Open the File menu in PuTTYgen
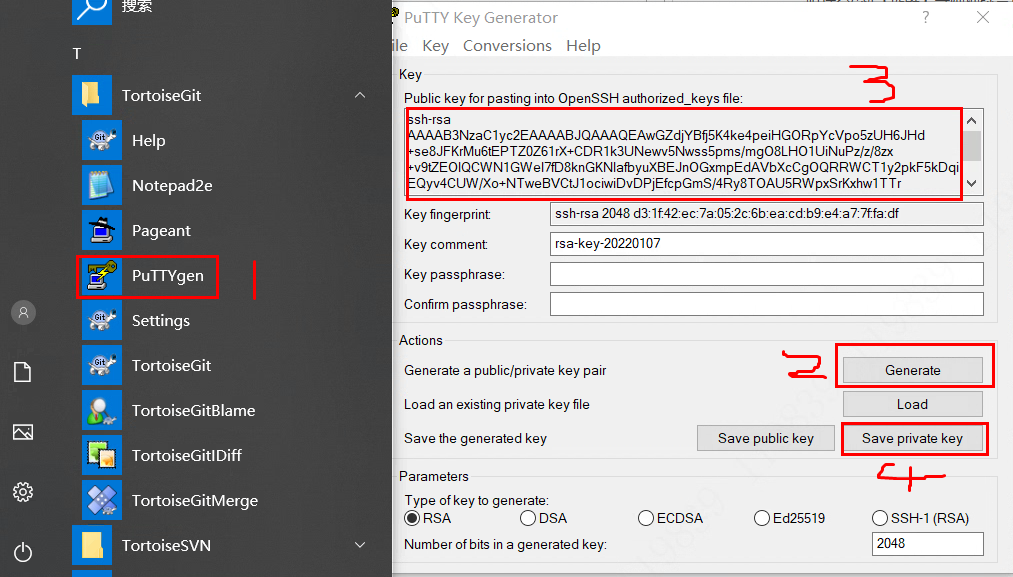1013x577 pixels. point(400,46)
